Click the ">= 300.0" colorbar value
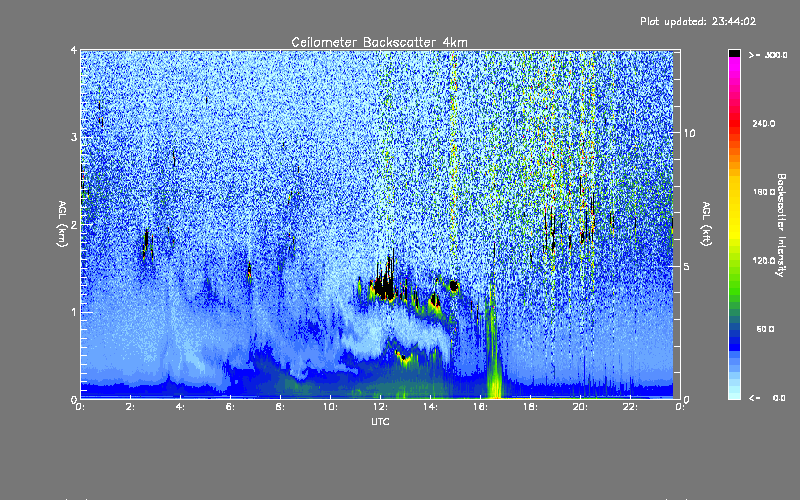800x500 pixels. [x=768, y=55]
